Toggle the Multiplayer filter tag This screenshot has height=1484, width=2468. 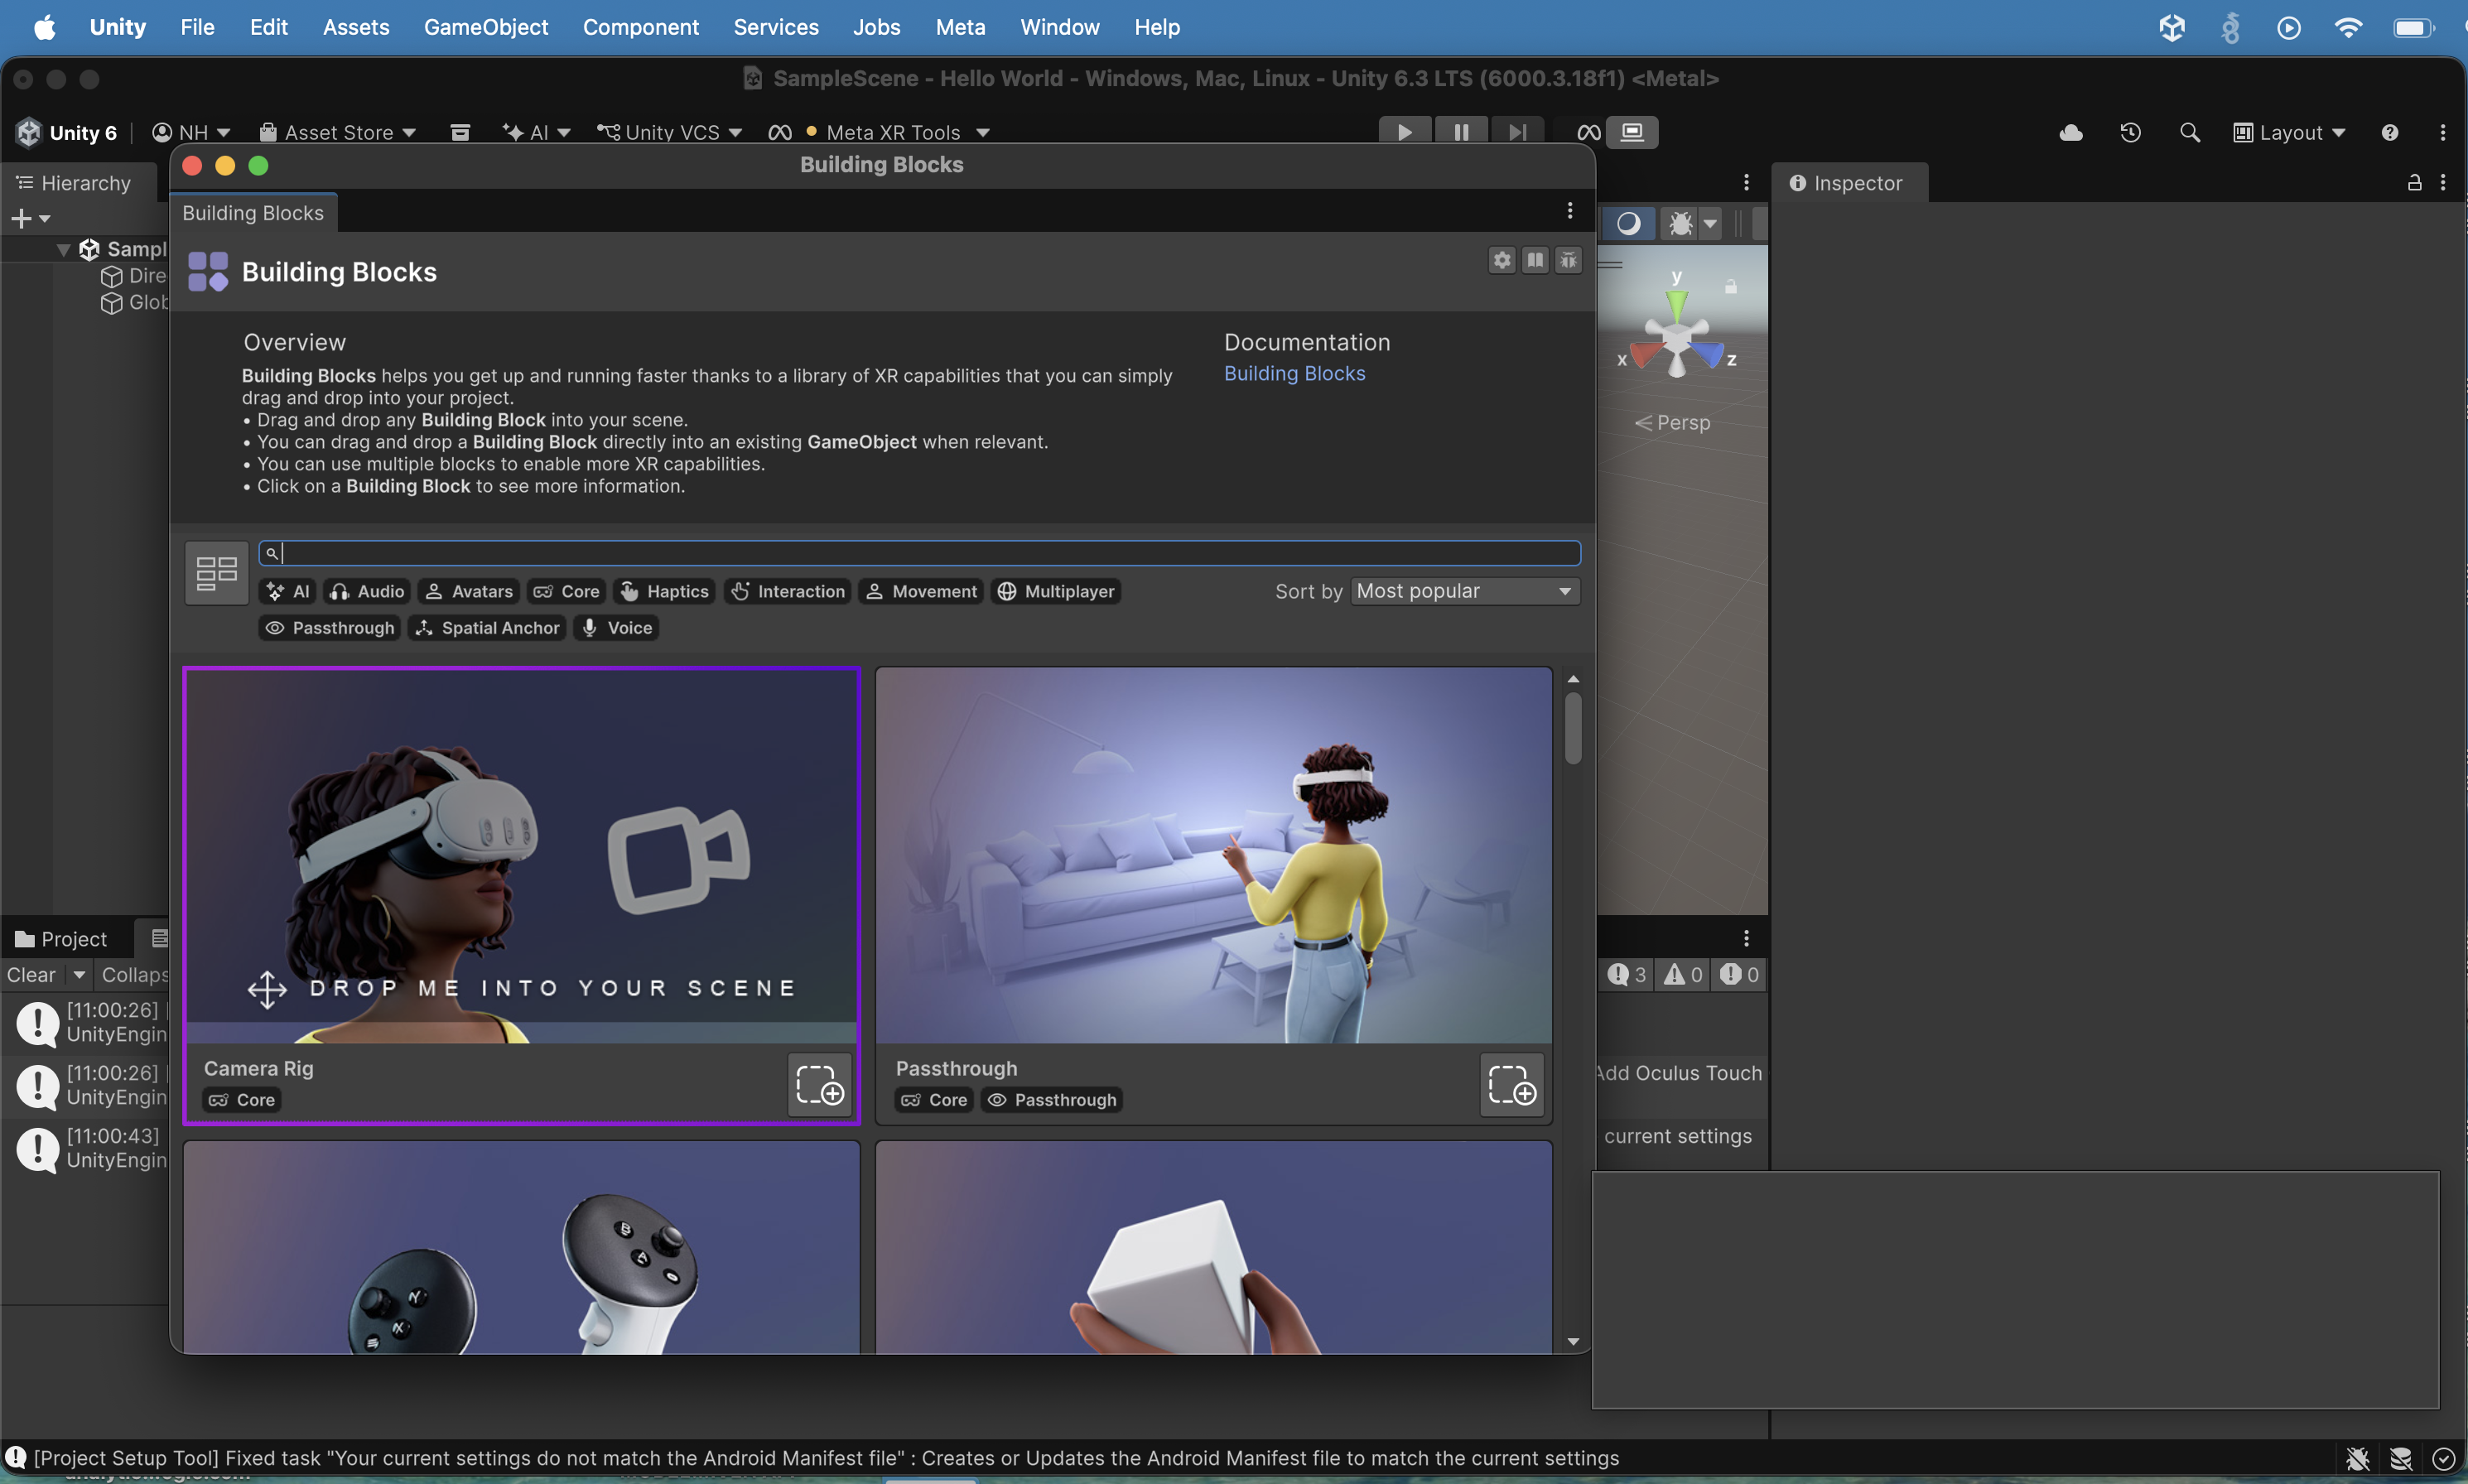[x=1056, y=592]
